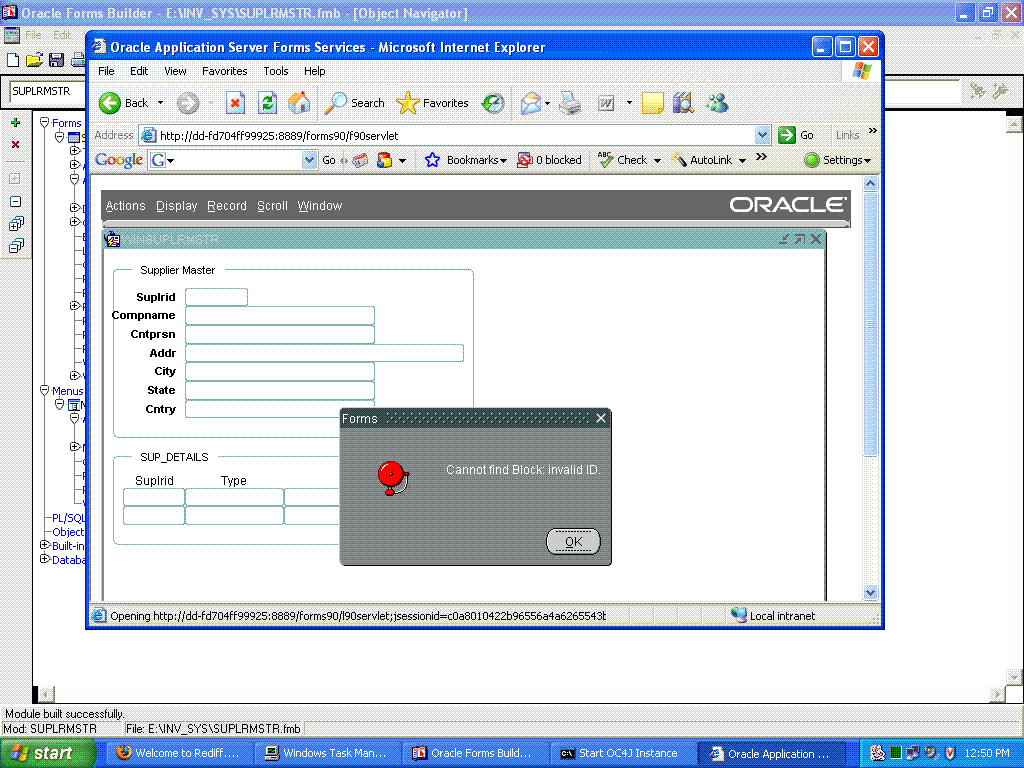Image resolution: width=1024 pixels, height=768 pixels.
Task: Click the Back arrow icon in Internet Explorer
Action: 110,103
